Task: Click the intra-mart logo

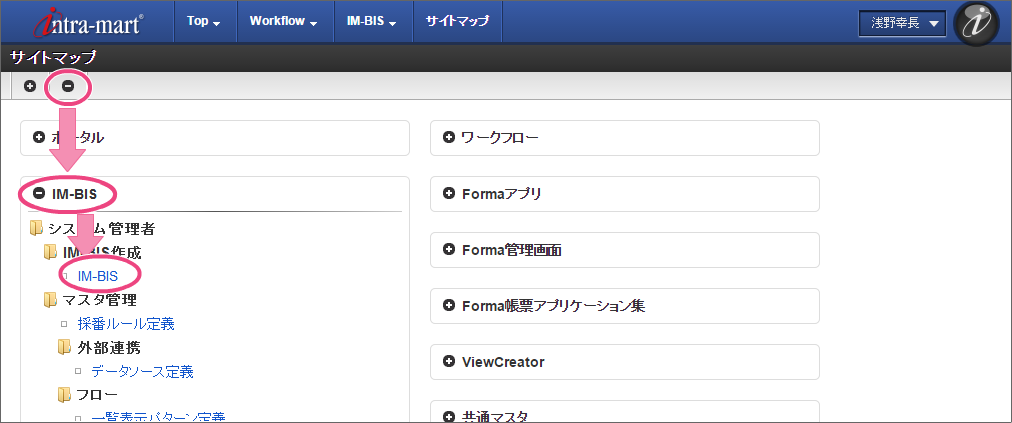Action: [87, 22]
